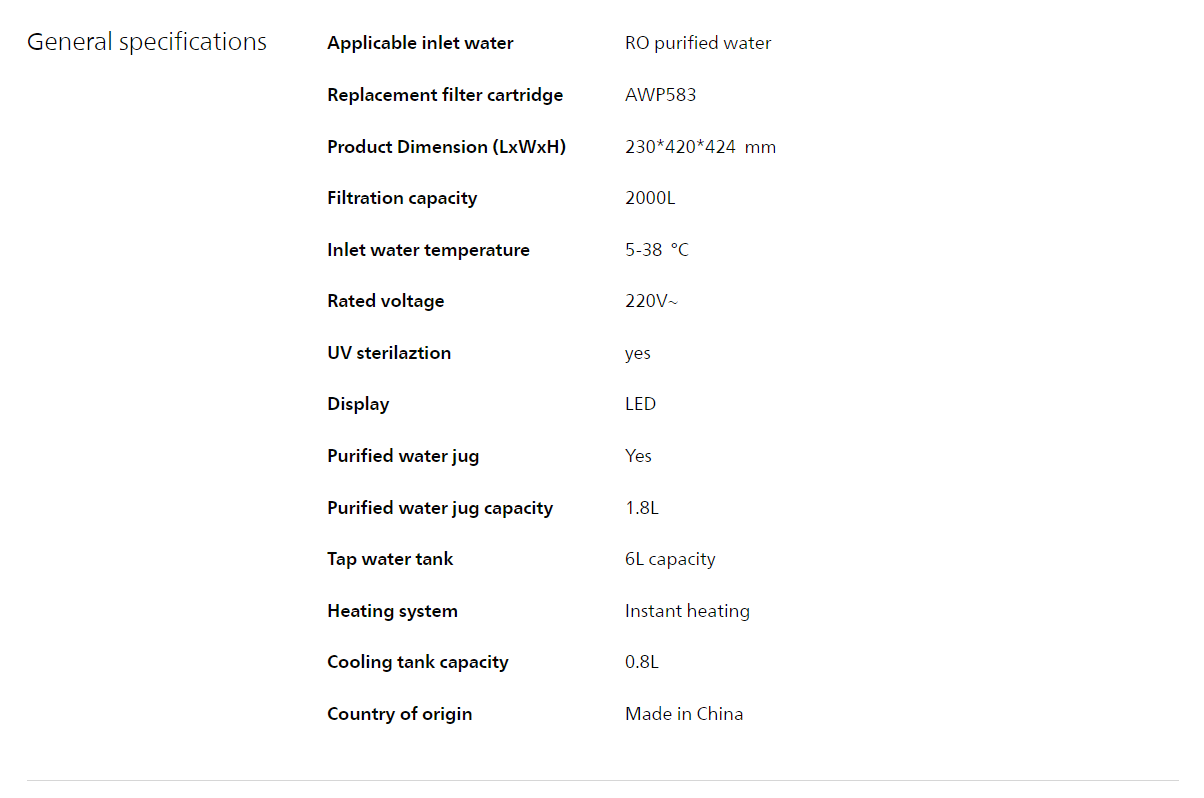The width and height of the screenshot is (1204, 798).
Task: Click the Made in China value
Action: coord(684,714)
